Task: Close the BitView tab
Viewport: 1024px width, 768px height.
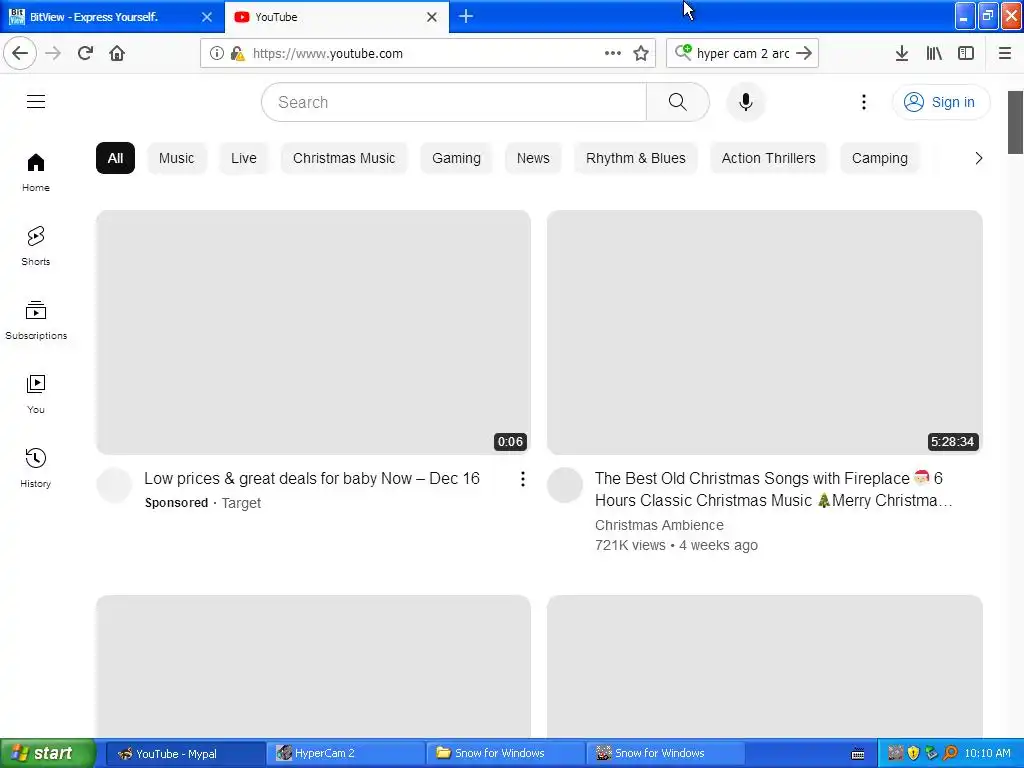Action: [206, 17]
